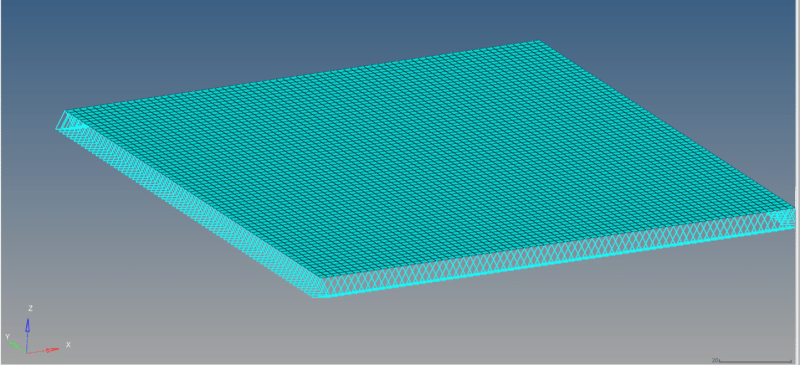Click the 'Y' label of the axis triad
800x365 pixels.
8,336
